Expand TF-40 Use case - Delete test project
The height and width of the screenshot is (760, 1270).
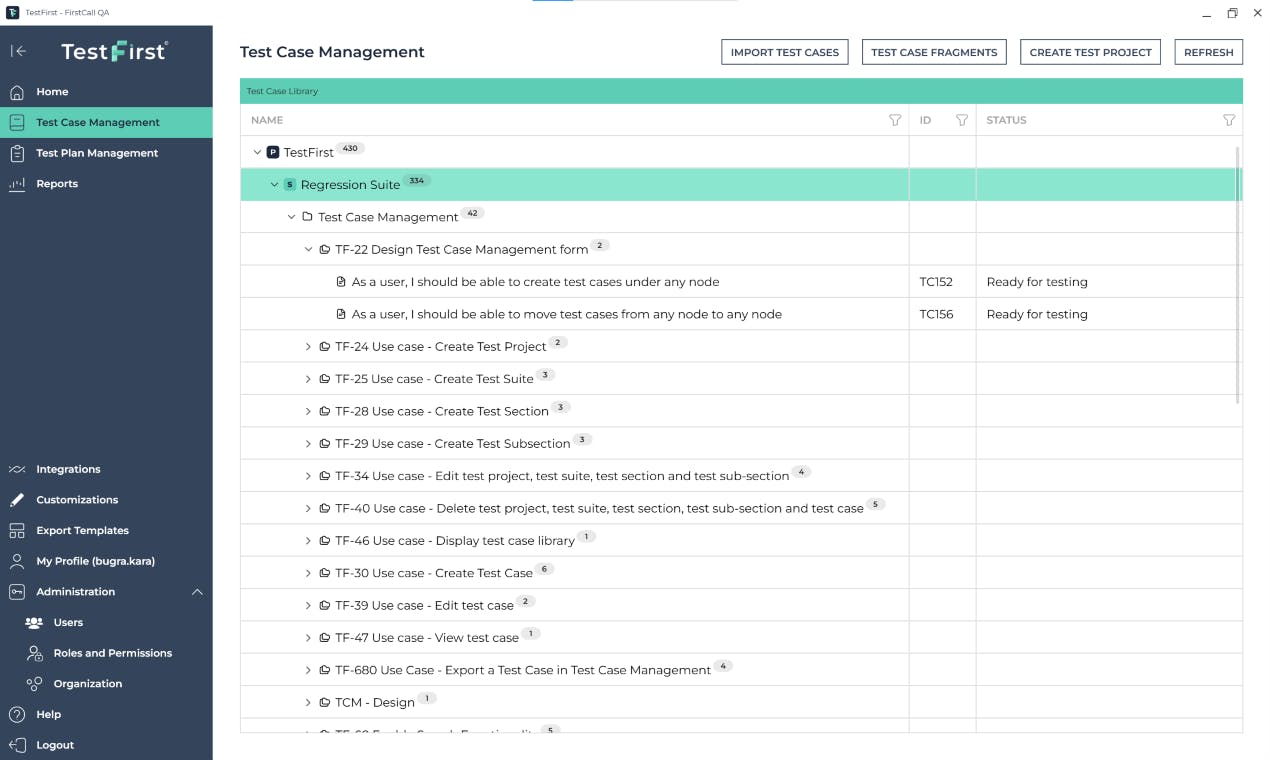point(309,508)
